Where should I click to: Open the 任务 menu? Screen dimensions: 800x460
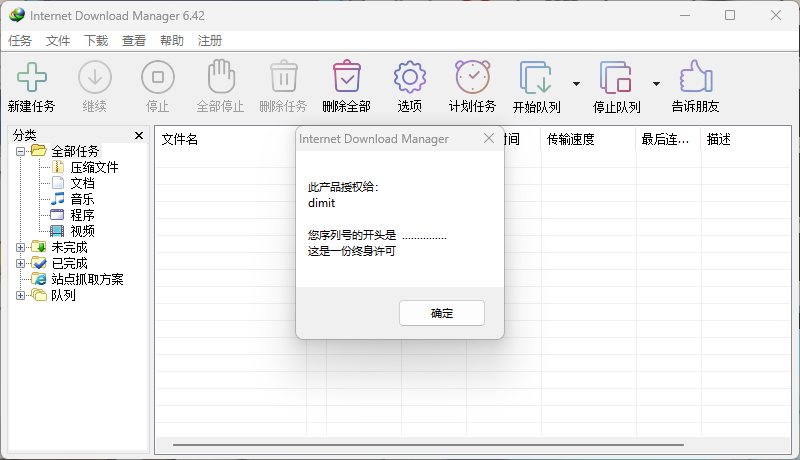tap(20, 41)
